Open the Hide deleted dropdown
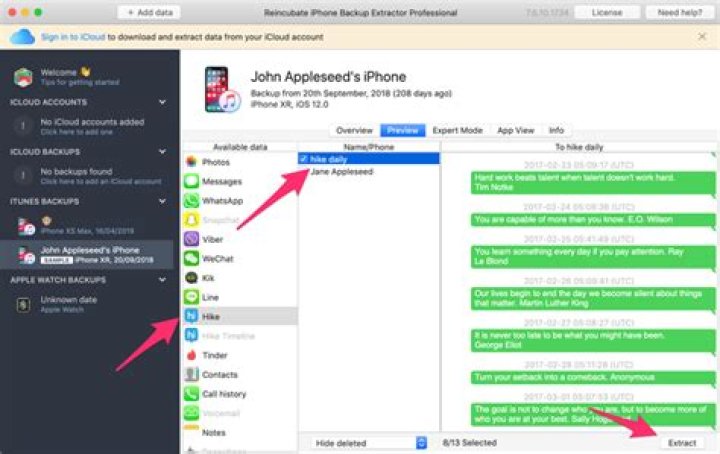The width and height of the screenshot is (720, 454). (x=371, y=442)
